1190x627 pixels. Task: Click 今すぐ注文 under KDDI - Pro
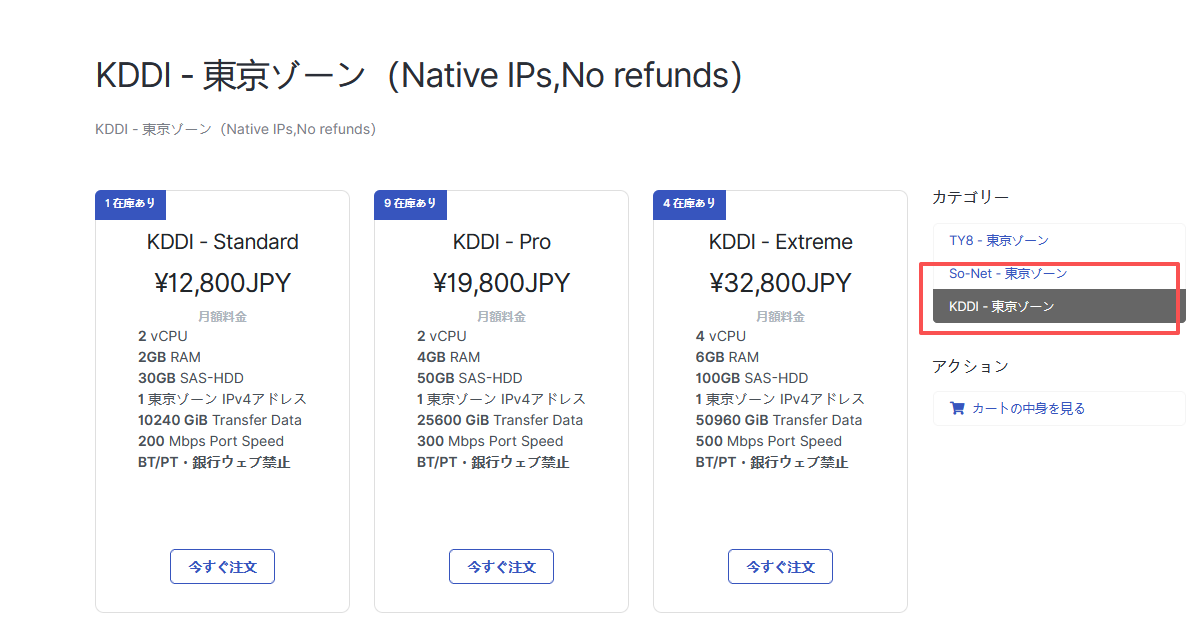point(501,566)
